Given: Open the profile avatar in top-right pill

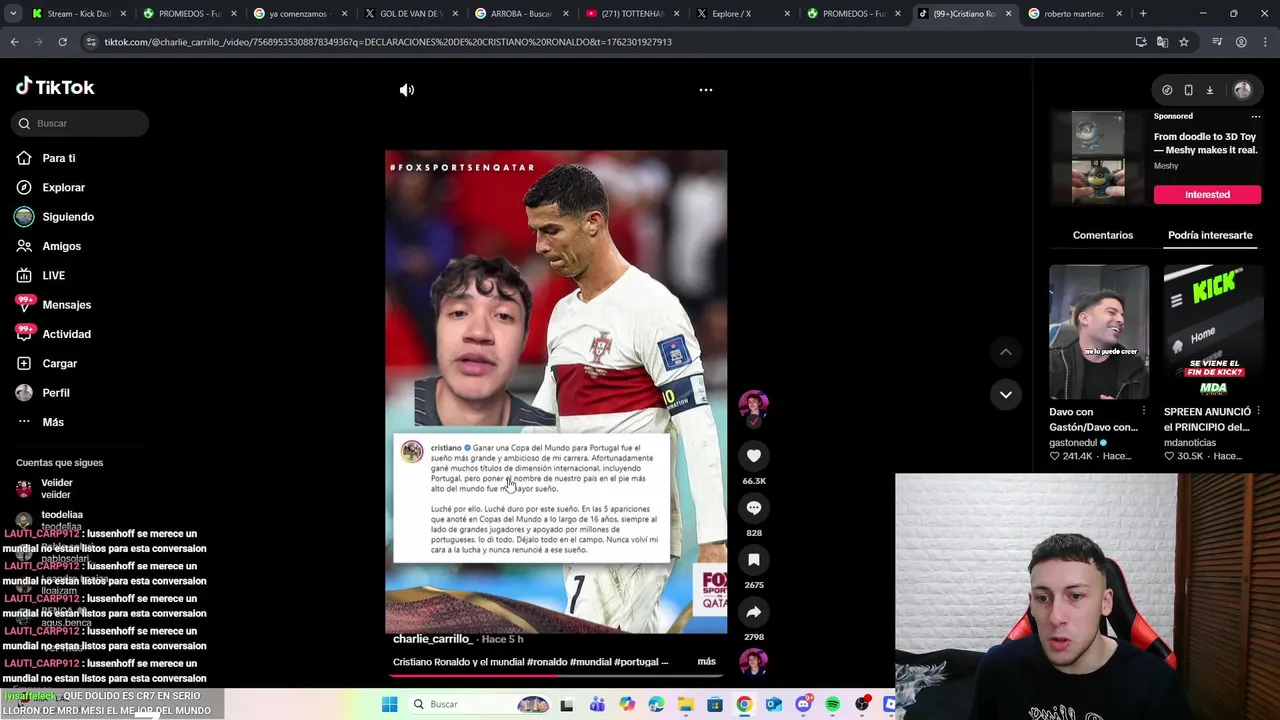Looking at the screenshot, I should (x=1242, y=90).
